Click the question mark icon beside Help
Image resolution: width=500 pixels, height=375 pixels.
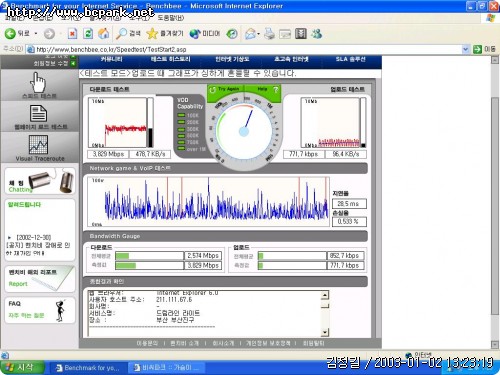point(275,89)
